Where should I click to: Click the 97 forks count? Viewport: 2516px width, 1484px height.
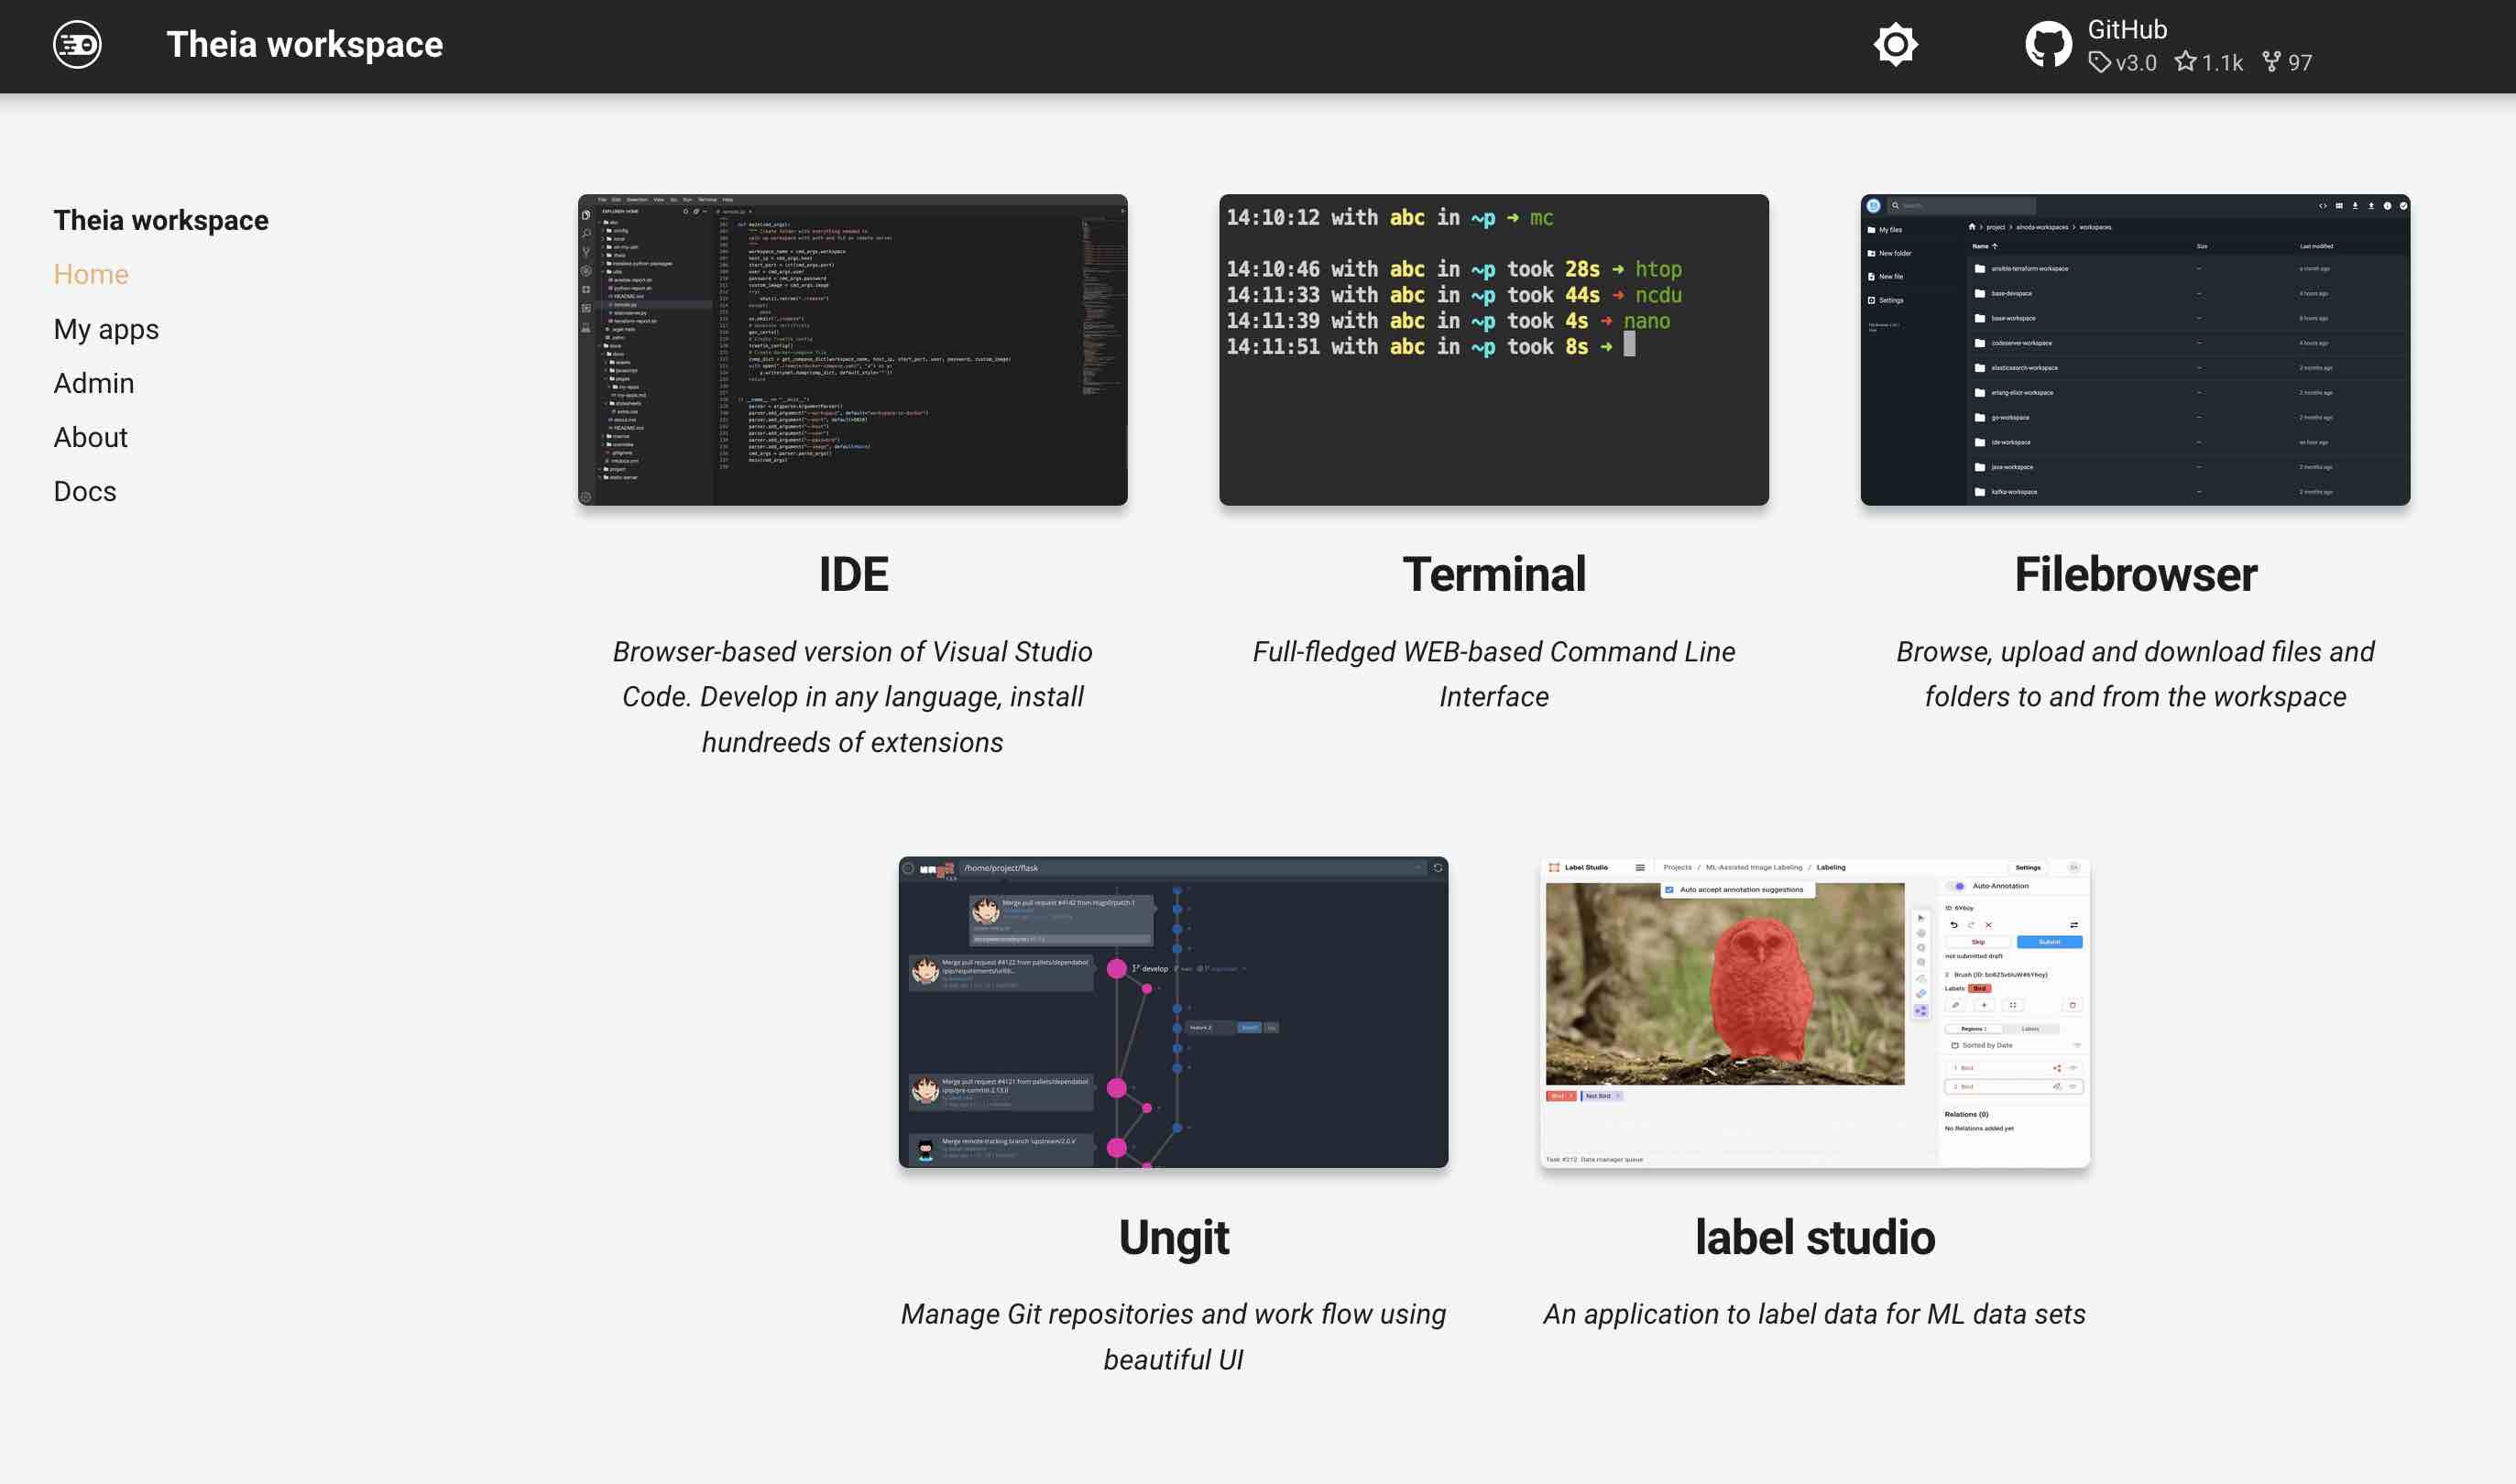pyautogui.click(x=2287, y=62)
